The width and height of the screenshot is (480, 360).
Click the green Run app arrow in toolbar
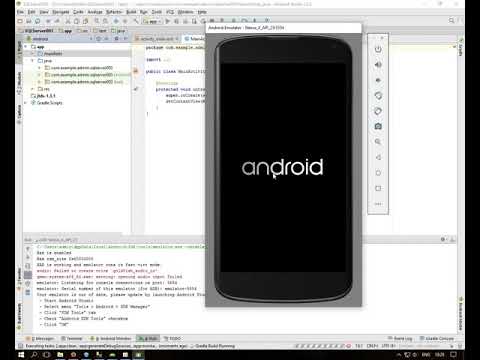(x=168, y=21)
